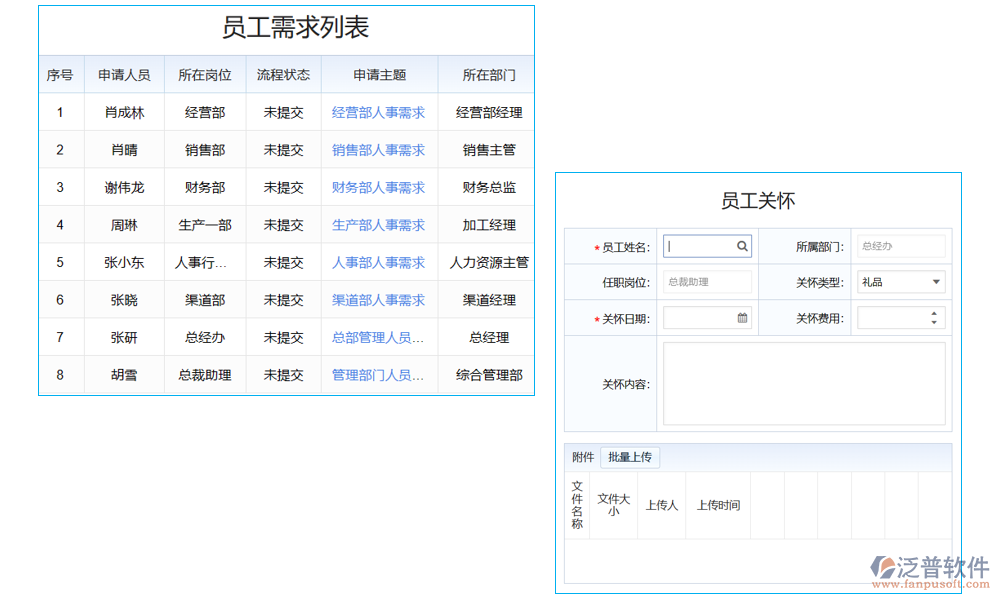
Task: Open the 渠道部人事需求 link
Action: (x=380, y=299)
